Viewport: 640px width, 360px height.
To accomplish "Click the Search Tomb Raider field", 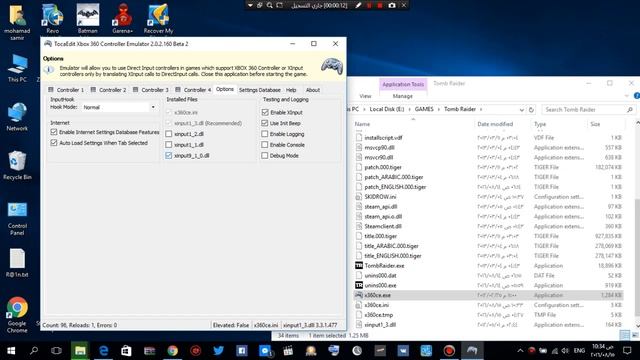I will (x=589, y=109).
